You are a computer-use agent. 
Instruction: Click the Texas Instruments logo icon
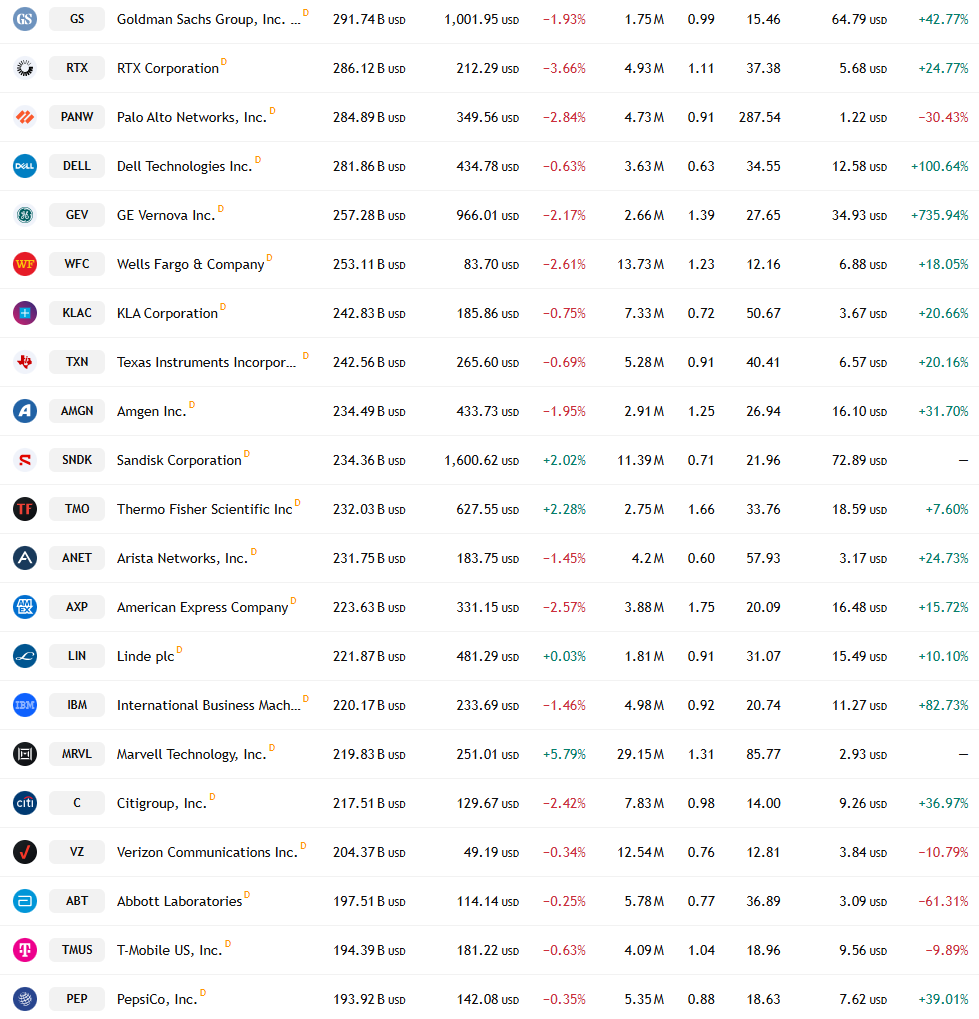pos(25,361)
